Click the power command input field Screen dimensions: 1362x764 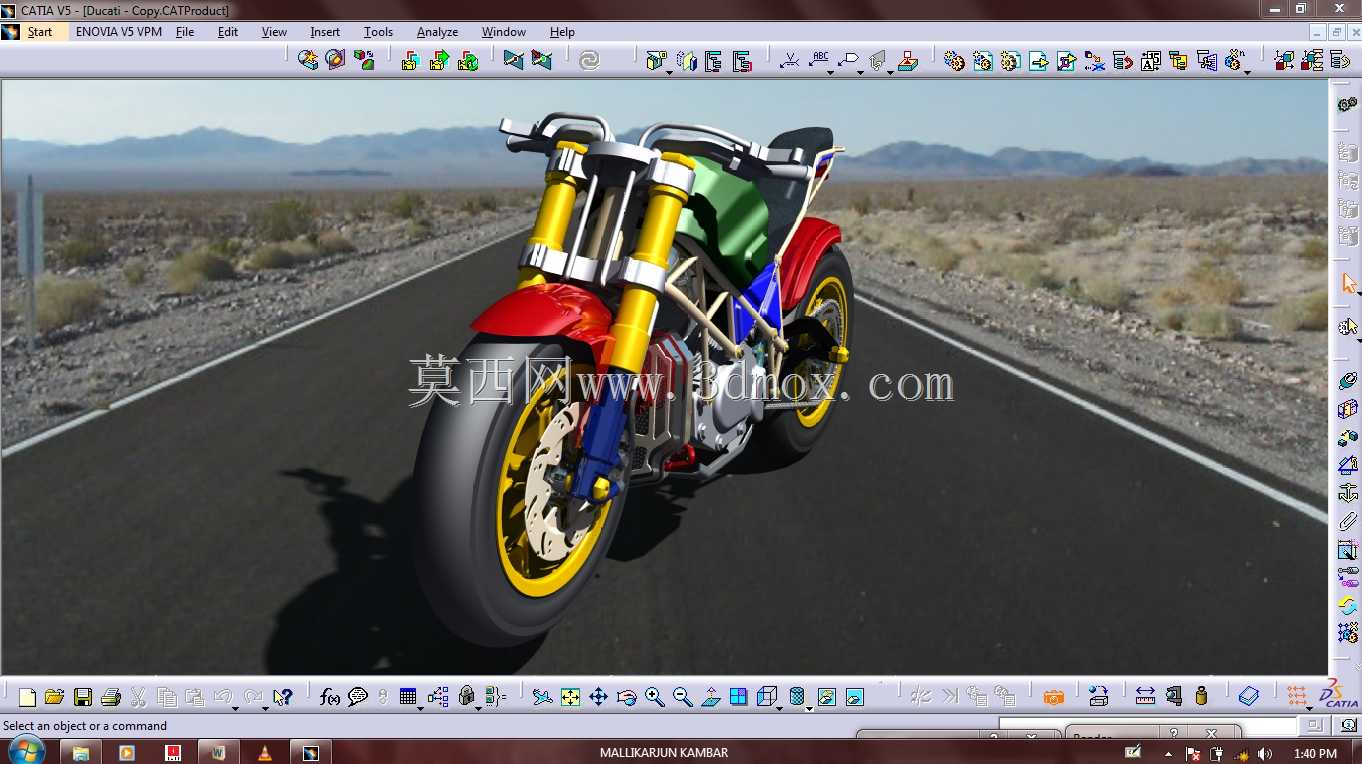tap(1148, 725)
